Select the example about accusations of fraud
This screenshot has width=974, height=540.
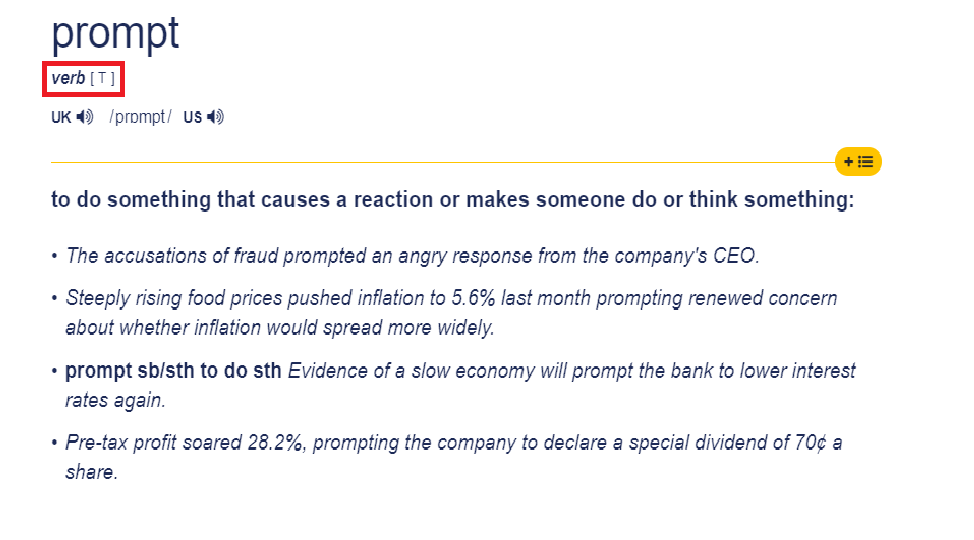point(413,255)
